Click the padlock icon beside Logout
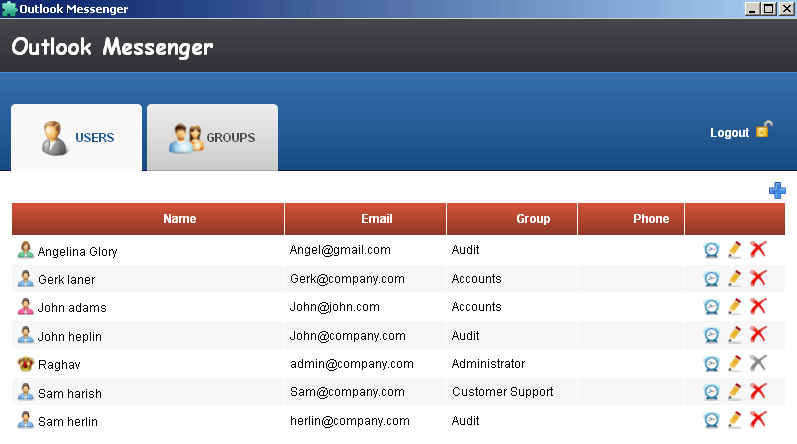 [x=764, y=130]
